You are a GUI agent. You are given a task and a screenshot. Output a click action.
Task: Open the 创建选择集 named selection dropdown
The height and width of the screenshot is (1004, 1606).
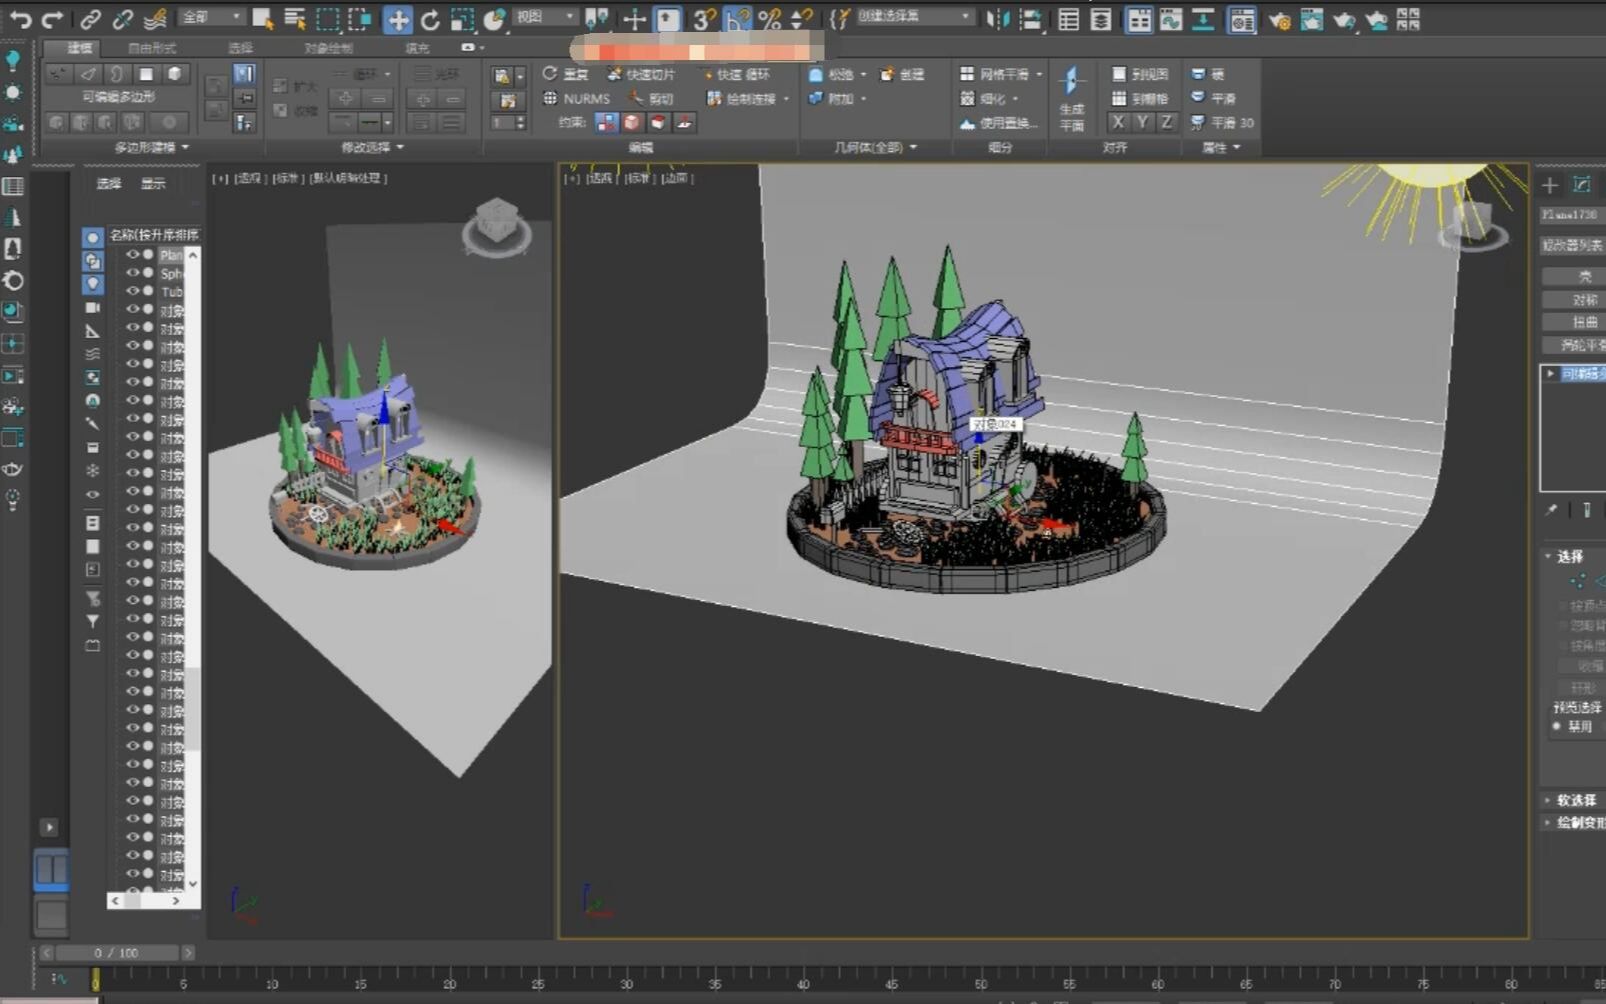[914, 17]
